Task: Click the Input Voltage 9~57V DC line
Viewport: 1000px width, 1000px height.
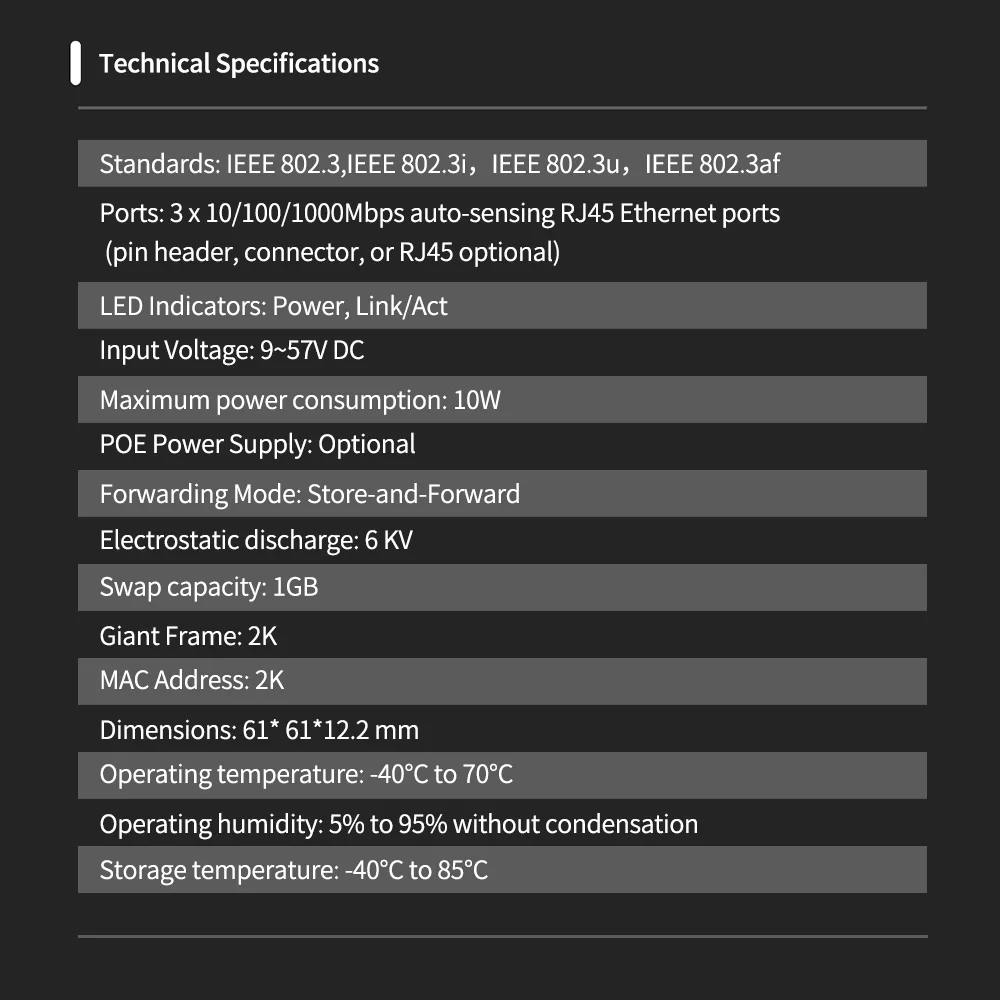Action: click(x=232, y=350)
